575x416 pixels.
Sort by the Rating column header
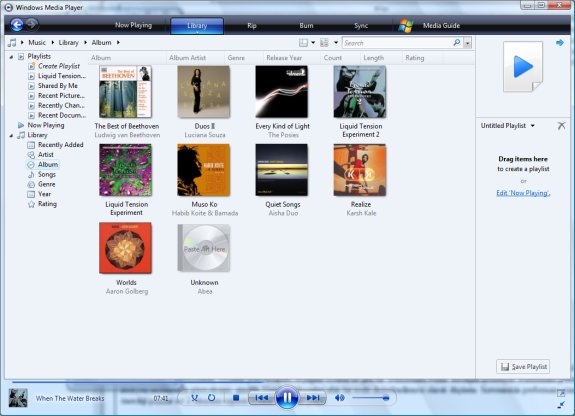pos(415,58)
